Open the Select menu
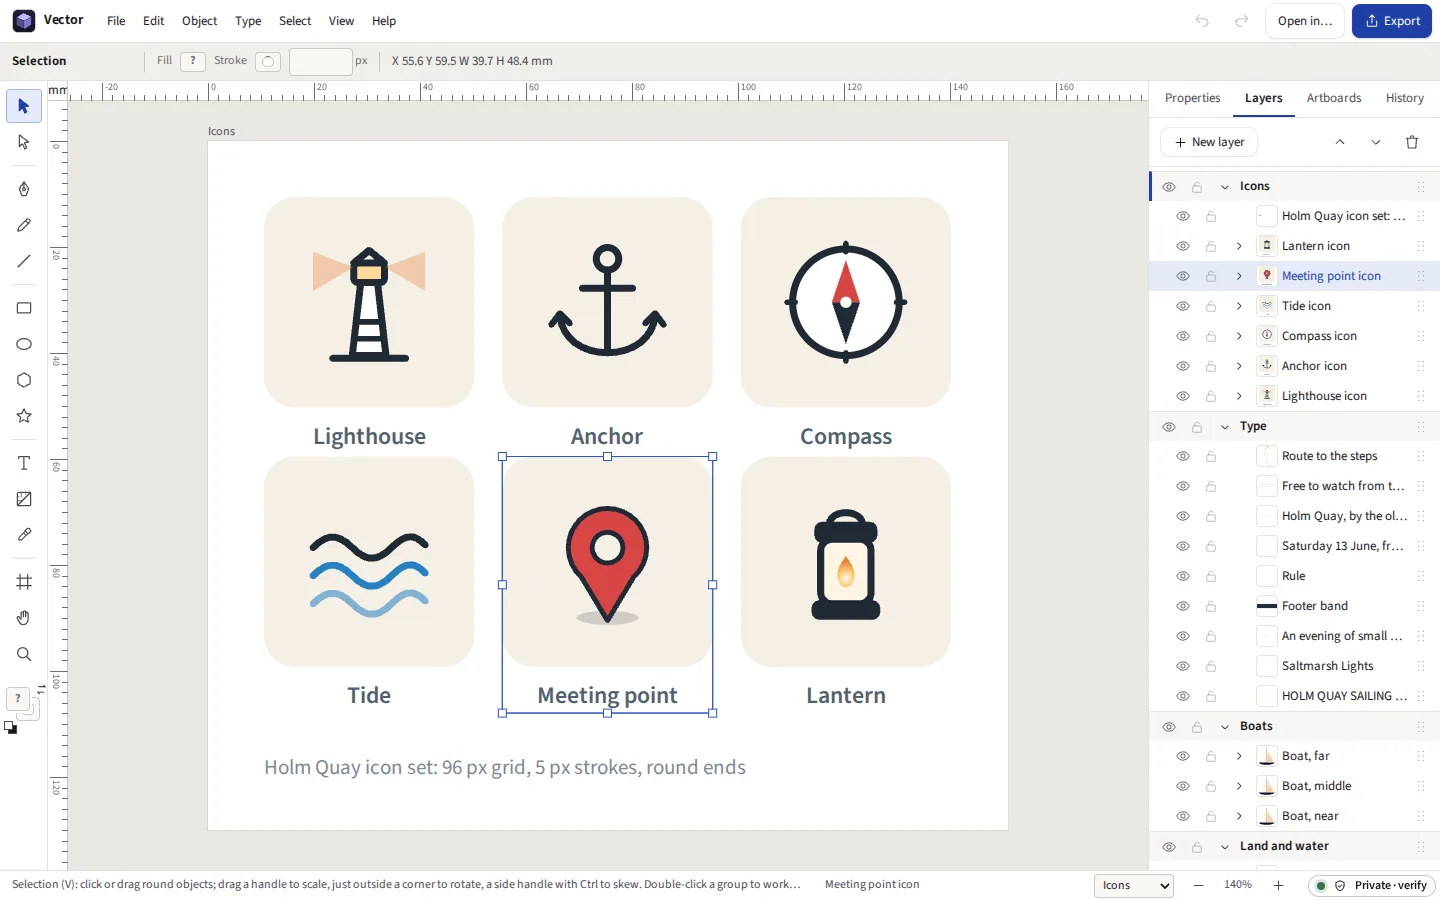 [295, 21]
